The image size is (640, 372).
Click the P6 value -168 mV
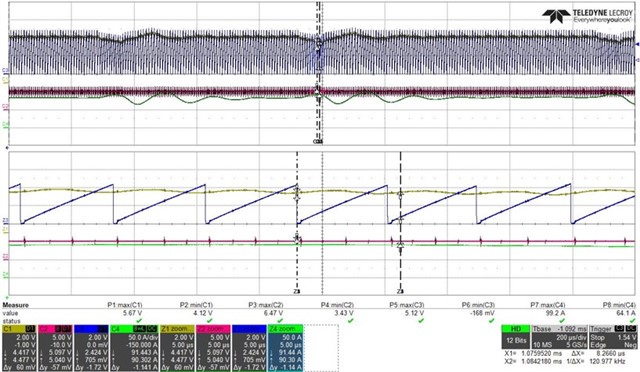[482, 313]
